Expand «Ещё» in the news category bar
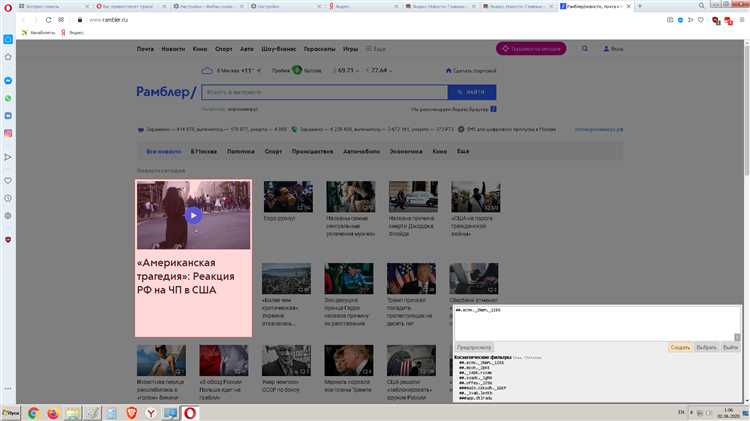The height and width of the screenshot is (421, 750). pyautogui.click(x=463, y=151)
